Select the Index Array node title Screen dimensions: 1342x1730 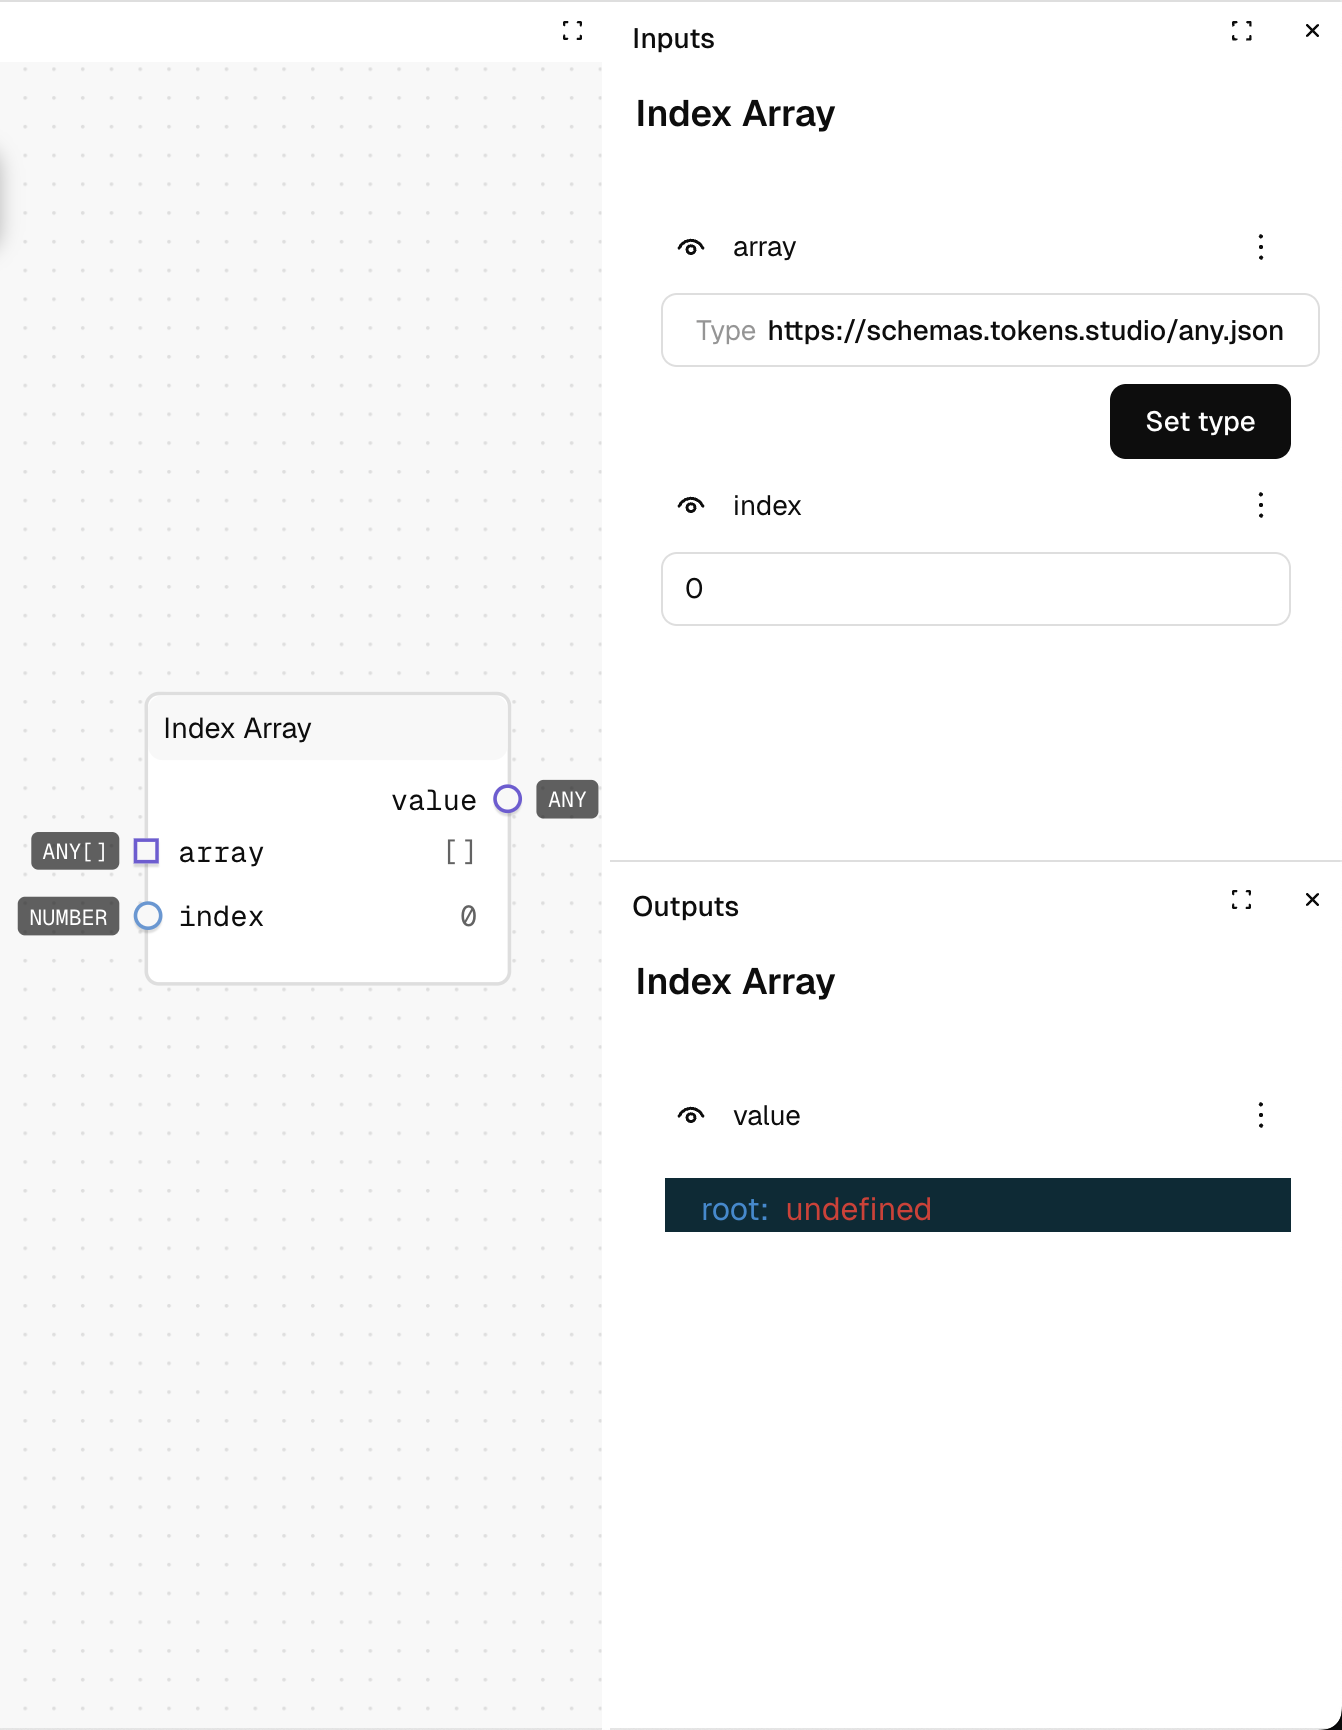coord(237,728)
